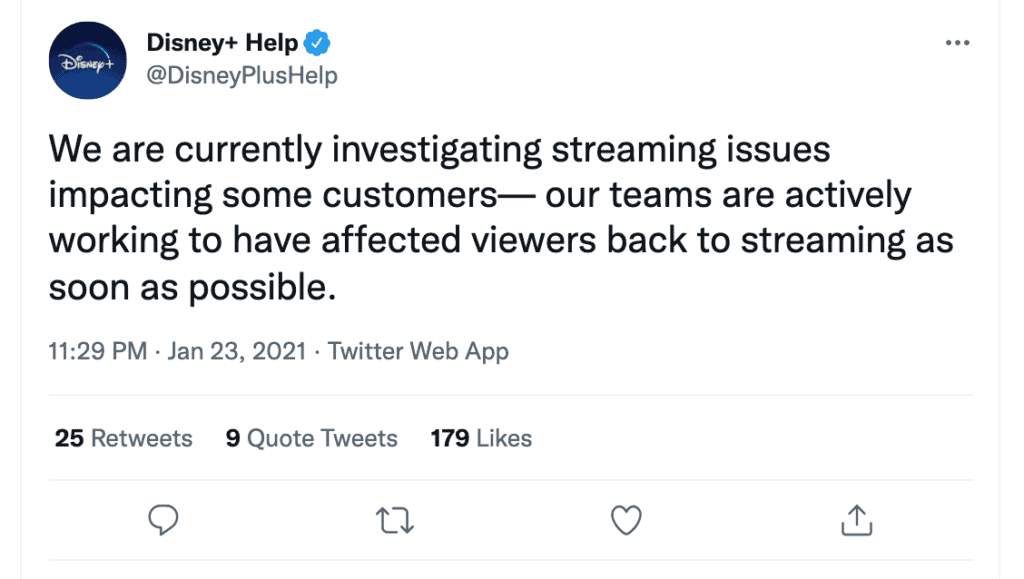Like the tweet with the heart icon

[x=626, y=520]
